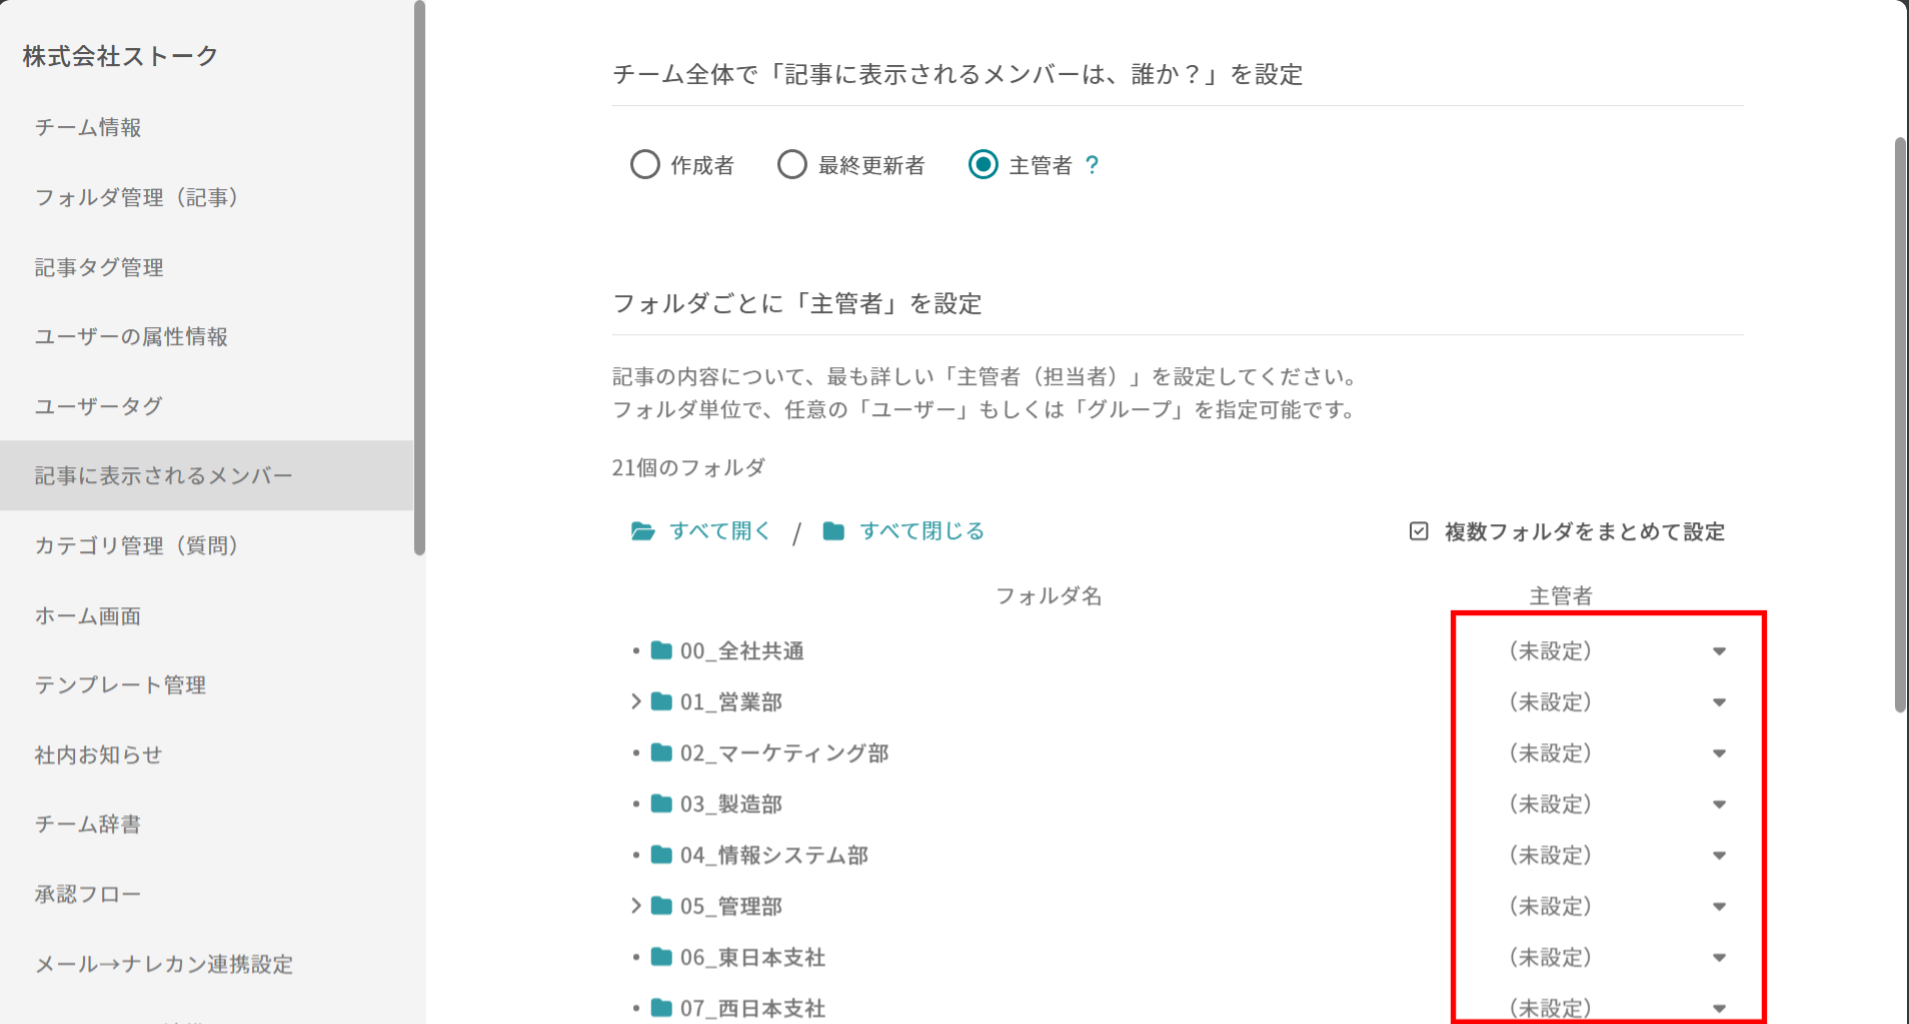
Task: Open the 主管者 dropdown for 03_製造部
Action: click(1718, 804)
